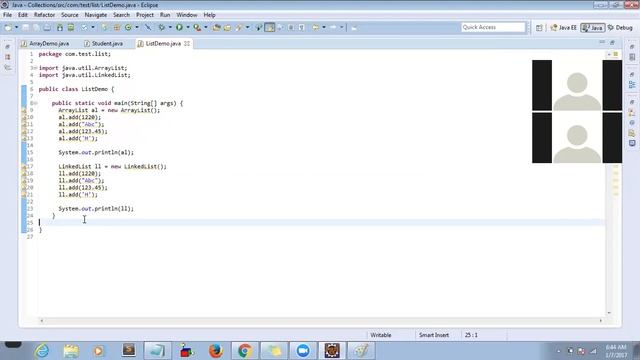The image size is (640, 360).
Task: Click the Save toolbar icon
Action: tap(26, 27)
